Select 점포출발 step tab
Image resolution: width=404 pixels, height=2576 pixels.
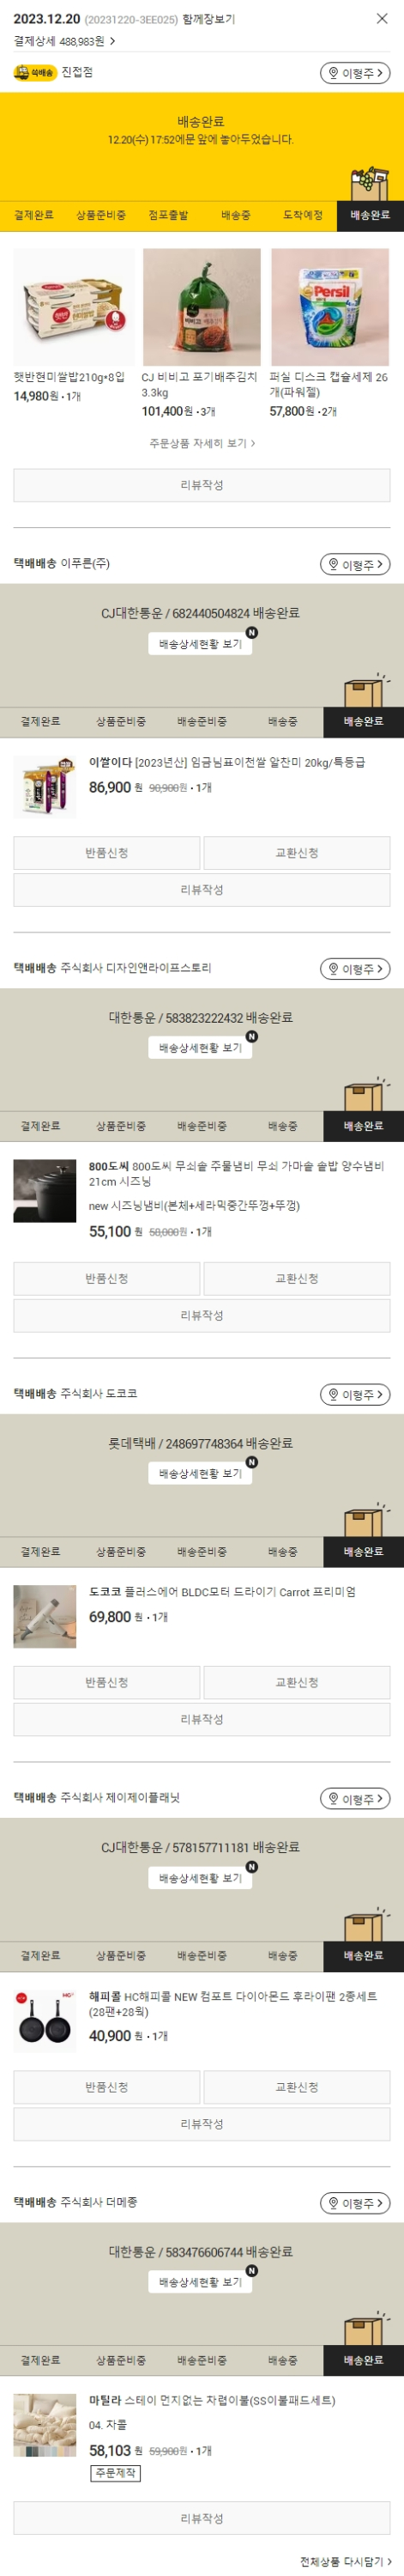168,215
